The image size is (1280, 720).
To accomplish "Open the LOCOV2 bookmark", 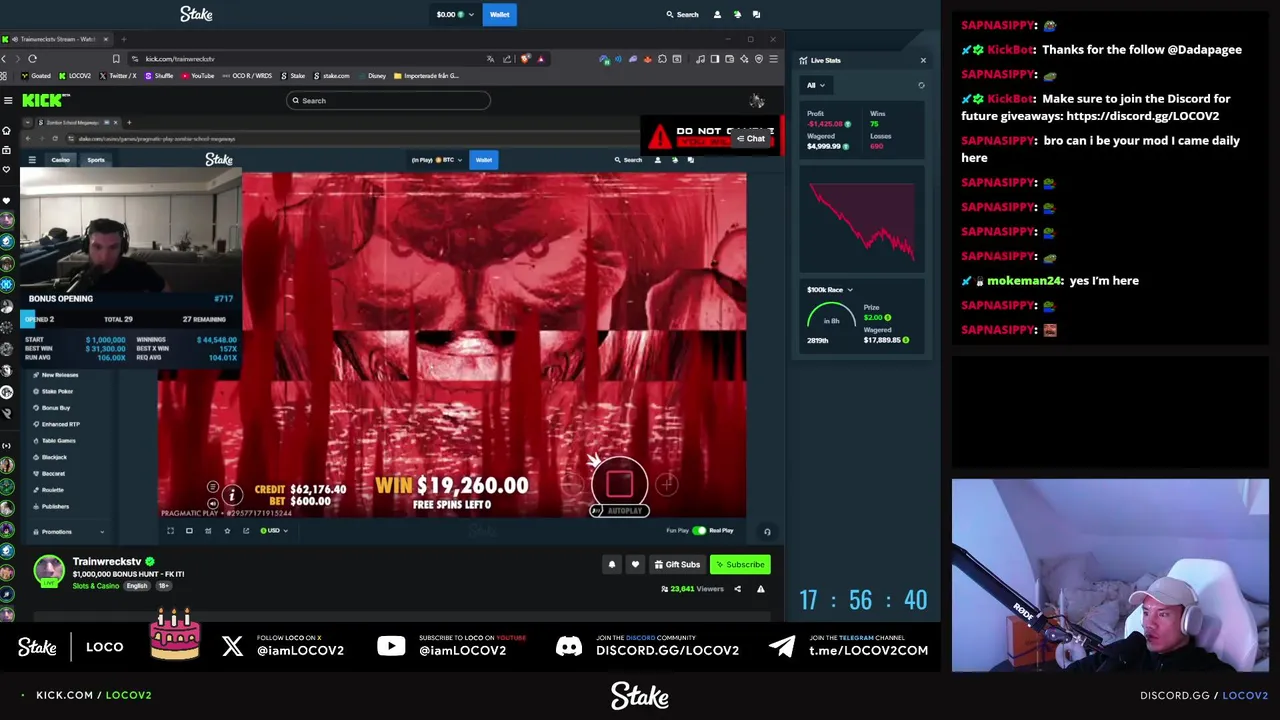I will pyautogui.click(x=75, y=76).
